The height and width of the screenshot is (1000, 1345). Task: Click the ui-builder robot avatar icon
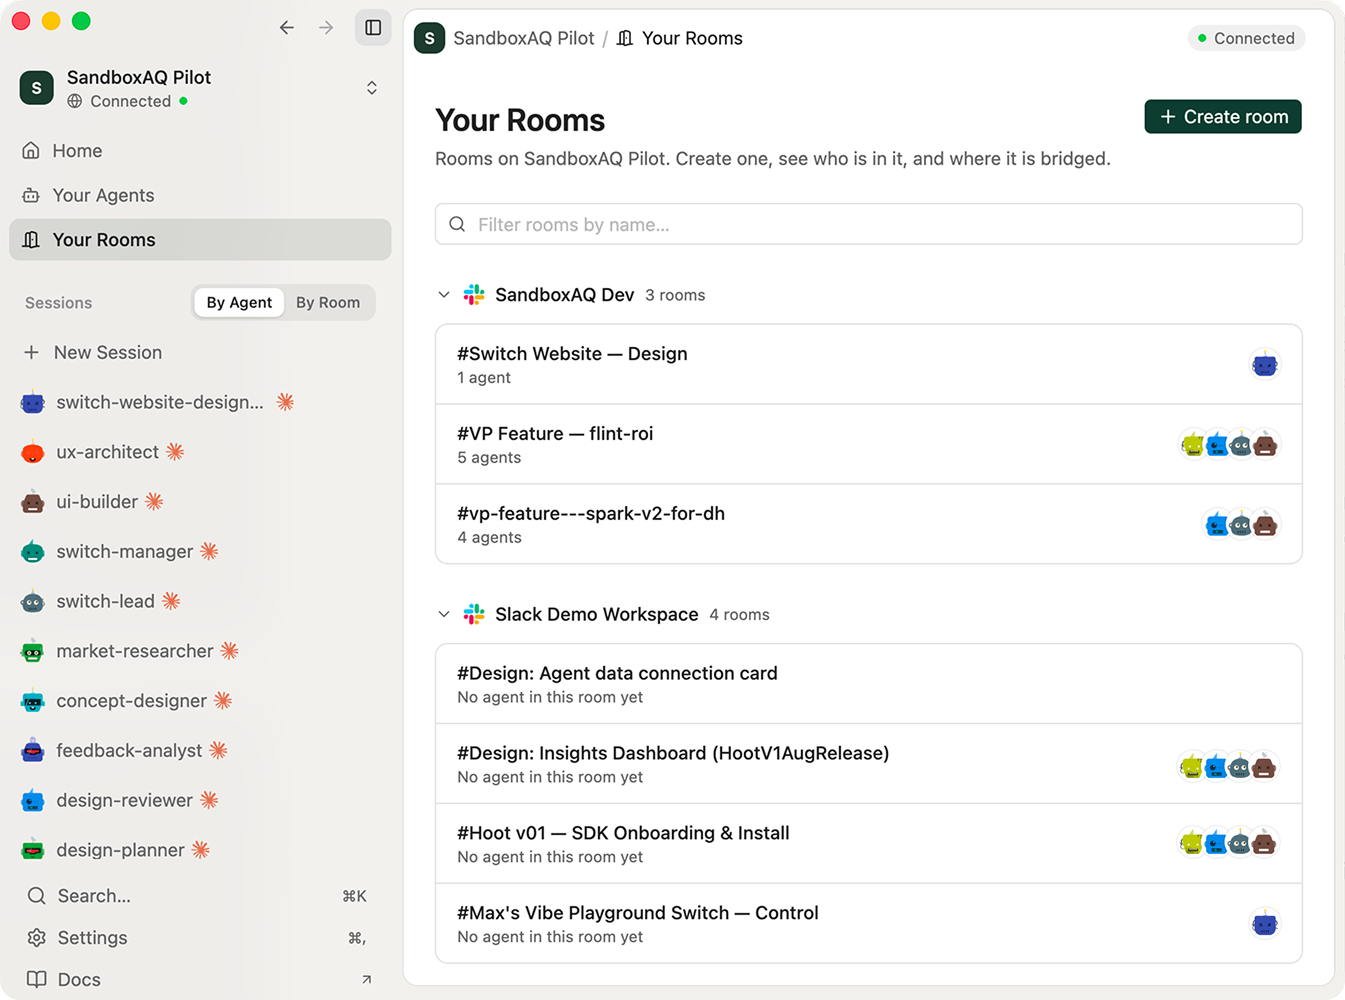pos(33,502)
